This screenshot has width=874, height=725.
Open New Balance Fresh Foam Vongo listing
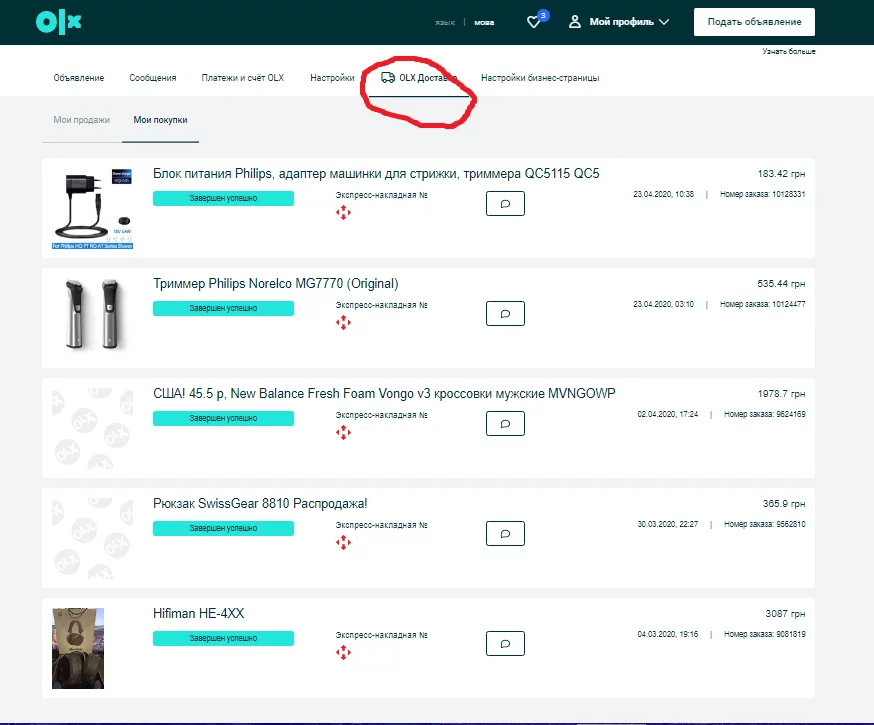[x=384, y=393]
